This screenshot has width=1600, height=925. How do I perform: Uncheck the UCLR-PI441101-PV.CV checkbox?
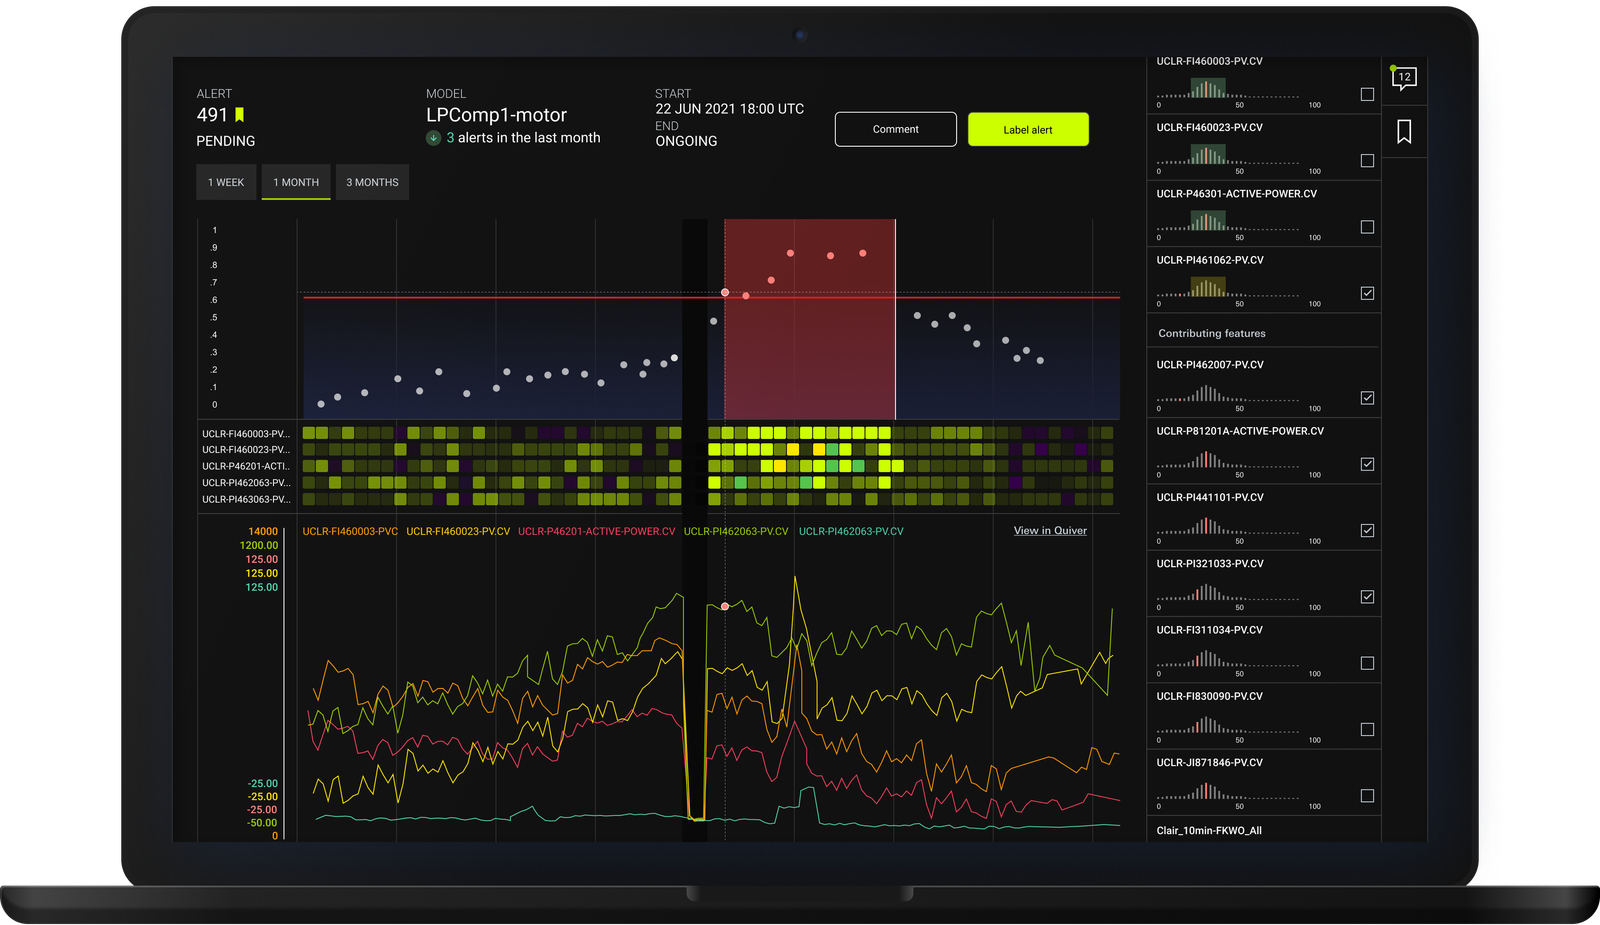[x=1367, y=530]
